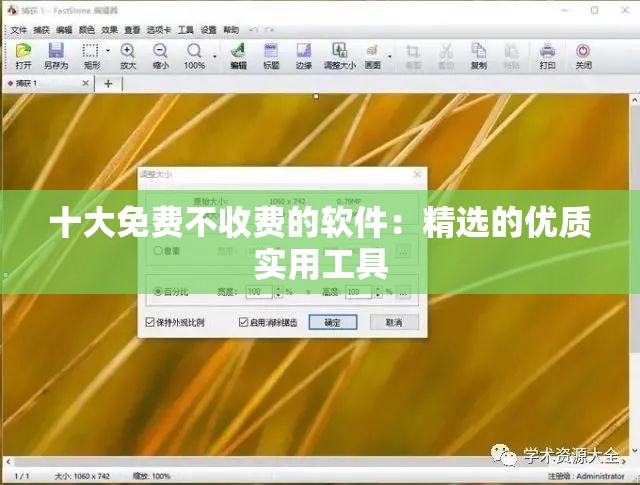Adjust the 高度 percentage spinner arrows
The width and height of the screenshot is (640, 485).
(378, 291)
